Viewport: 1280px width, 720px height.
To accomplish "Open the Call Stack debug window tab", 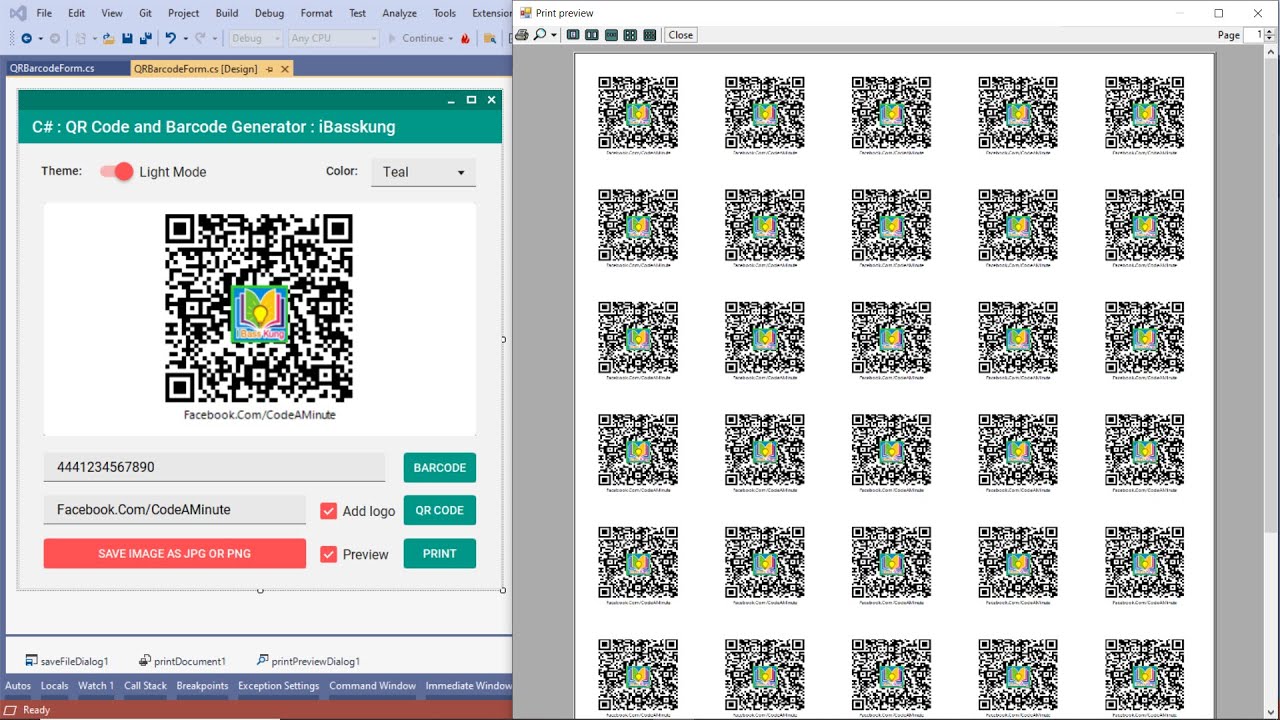I will point(145,686).
